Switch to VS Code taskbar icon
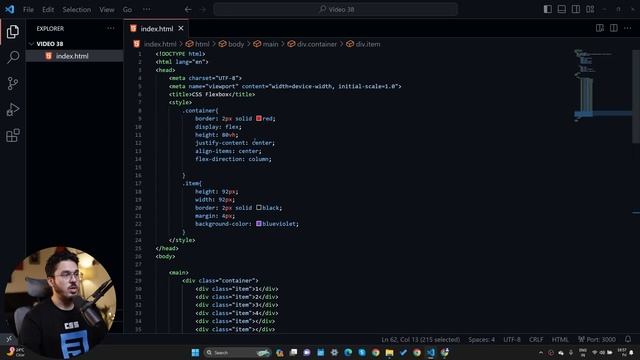 click(431, 352)
